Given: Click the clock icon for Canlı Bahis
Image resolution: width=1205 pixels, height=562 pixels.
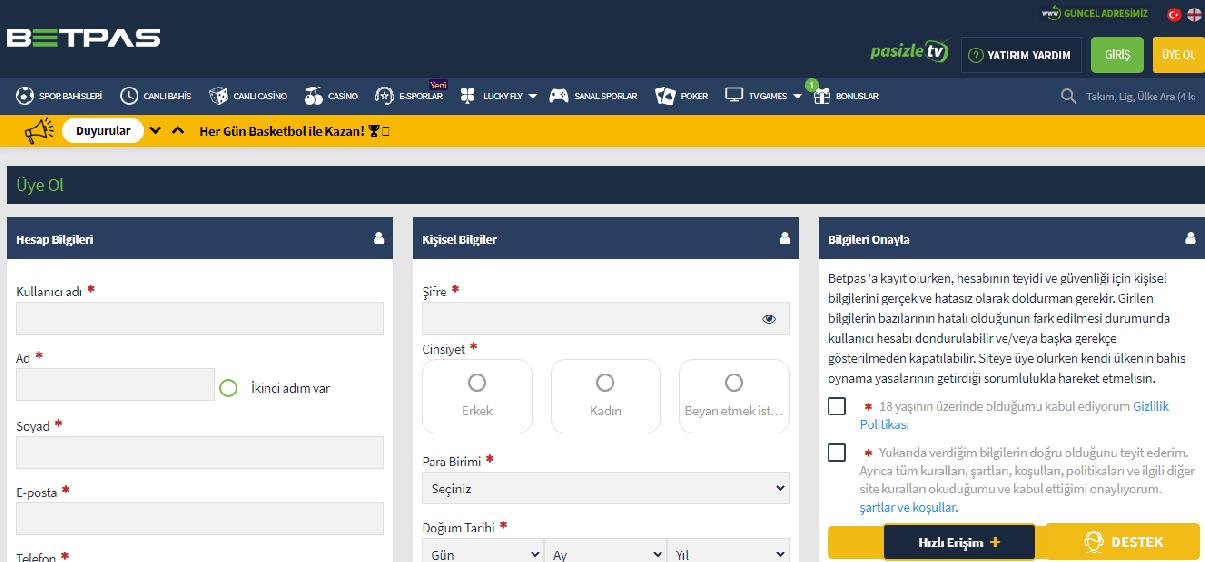Looking at the screenshot, I should point(129,96).
